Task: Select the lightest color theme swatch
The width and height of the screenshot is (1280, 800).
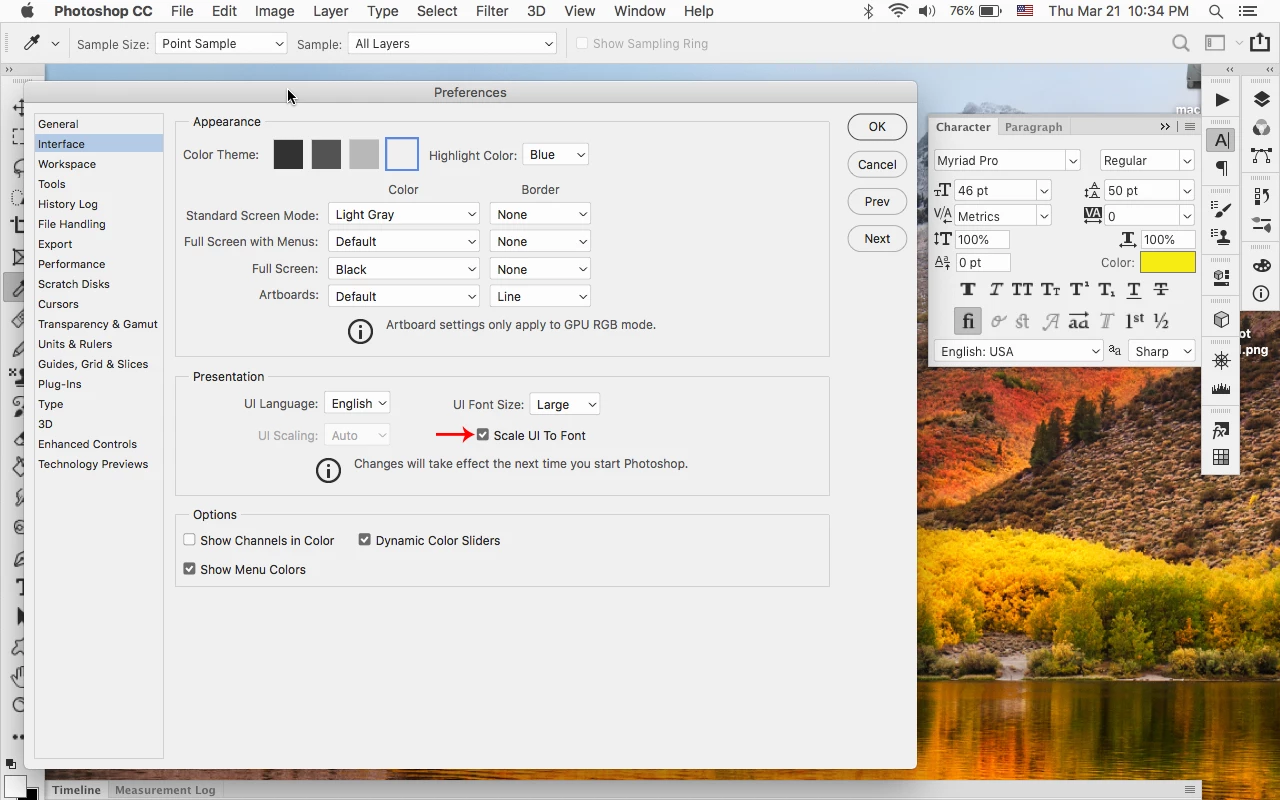Action: (x=402, y=154)
